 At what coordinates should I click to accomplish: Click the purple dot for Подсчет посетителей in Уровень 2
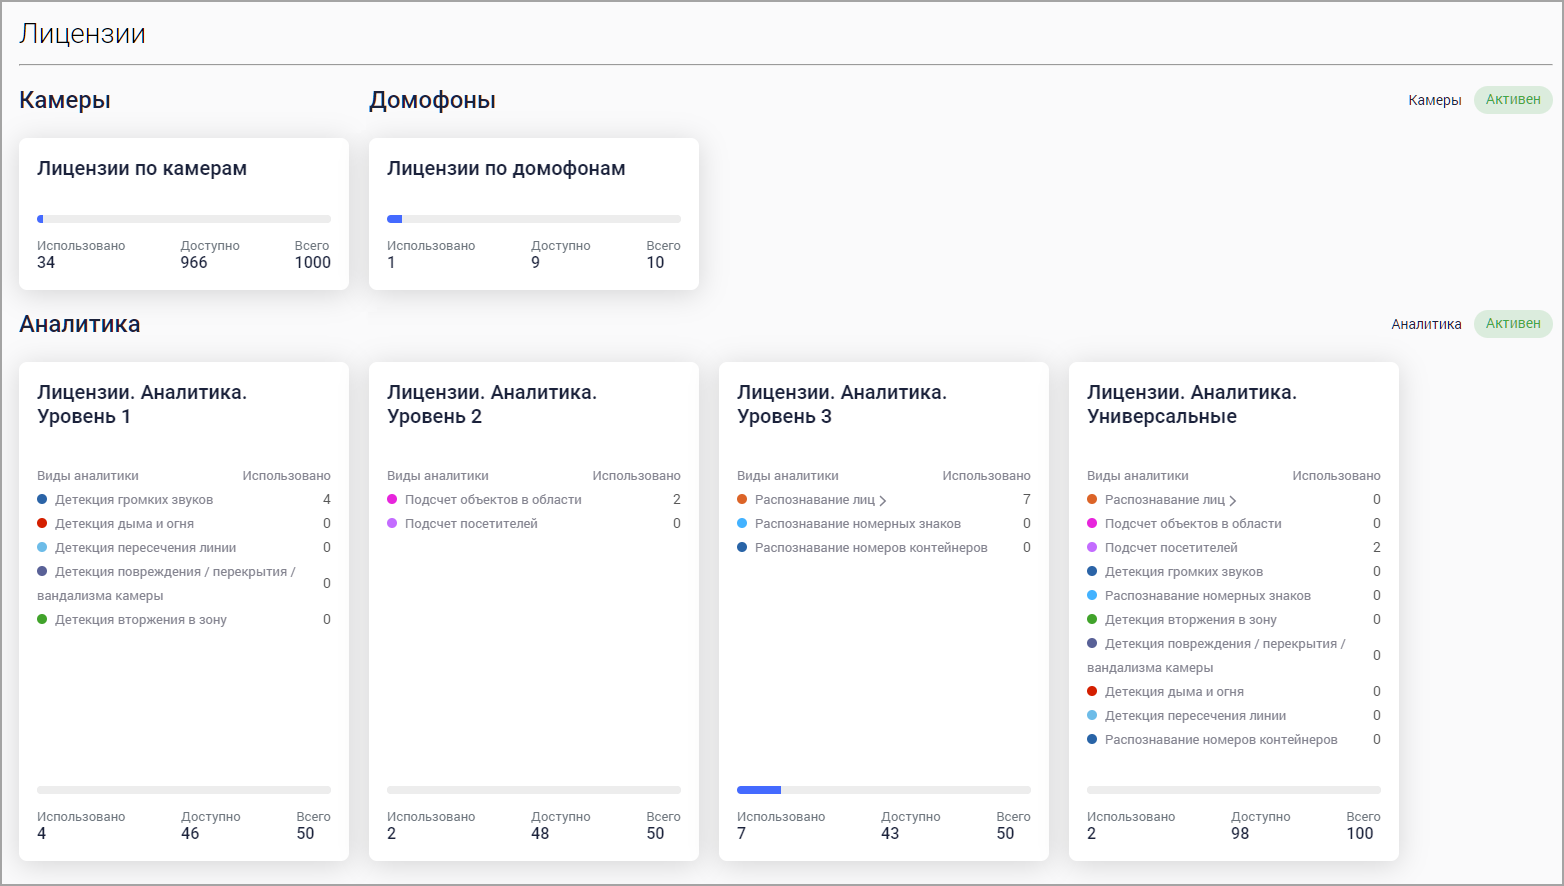click(x=392, y=524)
